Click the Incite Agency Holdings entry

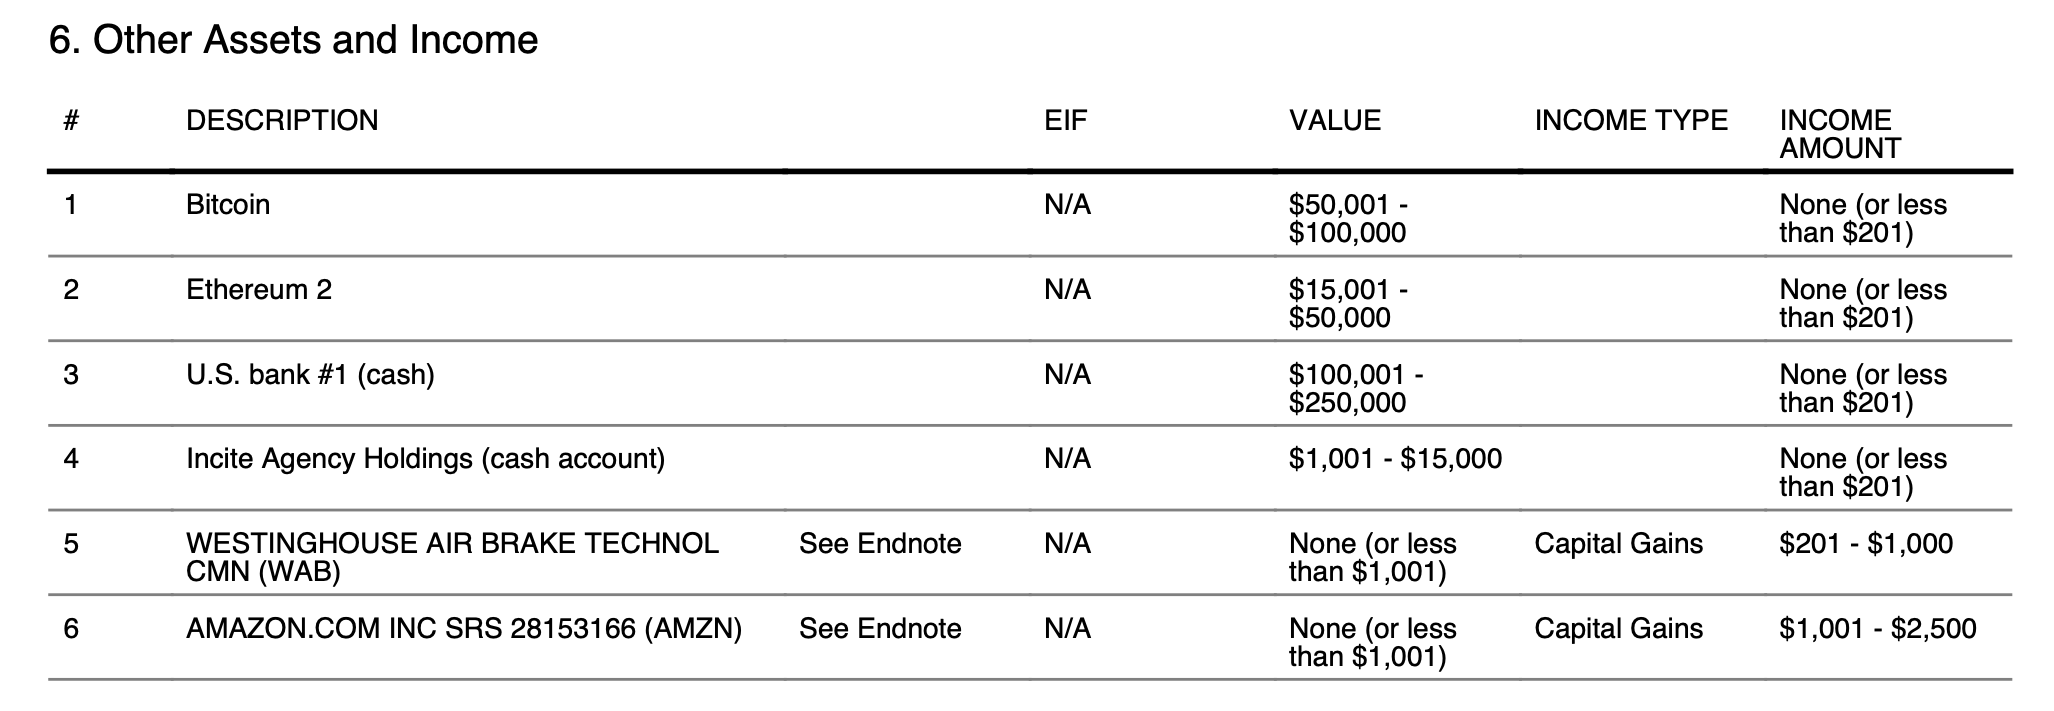click(x=425, y=459)
